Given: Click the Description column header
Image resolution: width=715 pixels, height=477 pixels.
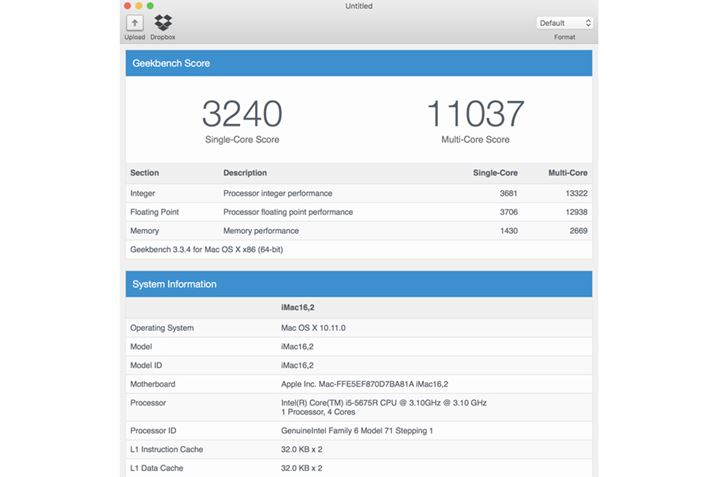Looking at the screenshot, I should click(x=245, y=173).
